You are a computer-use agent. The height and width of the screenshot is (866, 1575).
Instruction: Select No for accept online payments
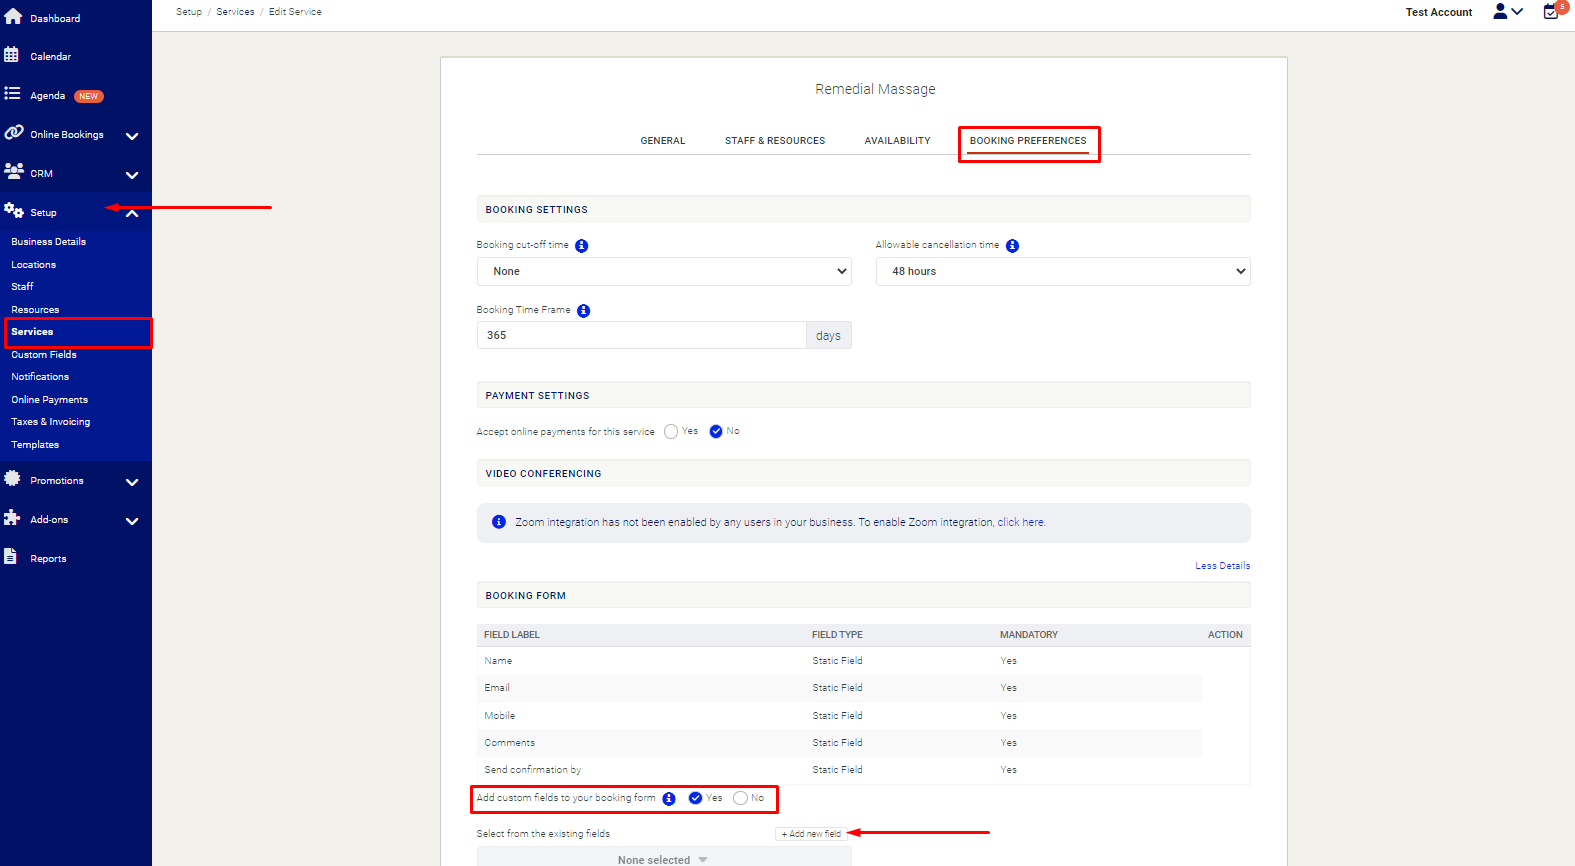(716, 432)
